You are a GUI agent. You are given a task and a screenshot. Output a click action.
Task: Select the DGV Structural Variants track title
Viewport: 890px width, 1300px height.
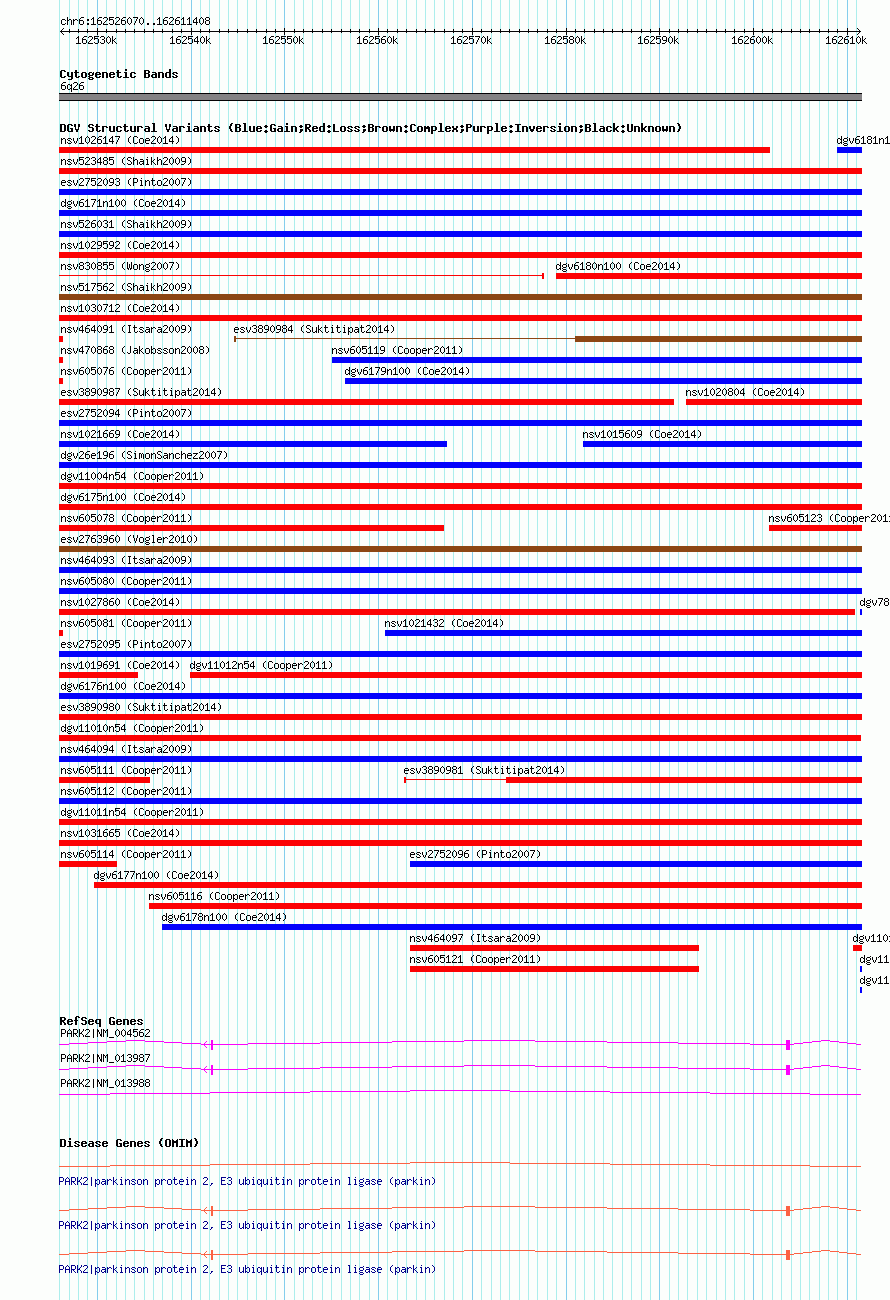(371, 128)
